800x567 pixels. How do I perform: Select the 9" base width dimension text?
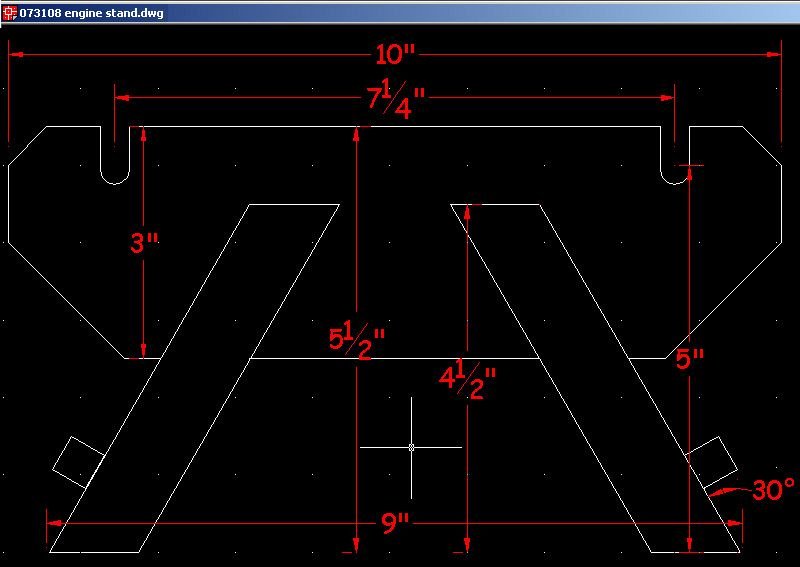click(396, 524)
